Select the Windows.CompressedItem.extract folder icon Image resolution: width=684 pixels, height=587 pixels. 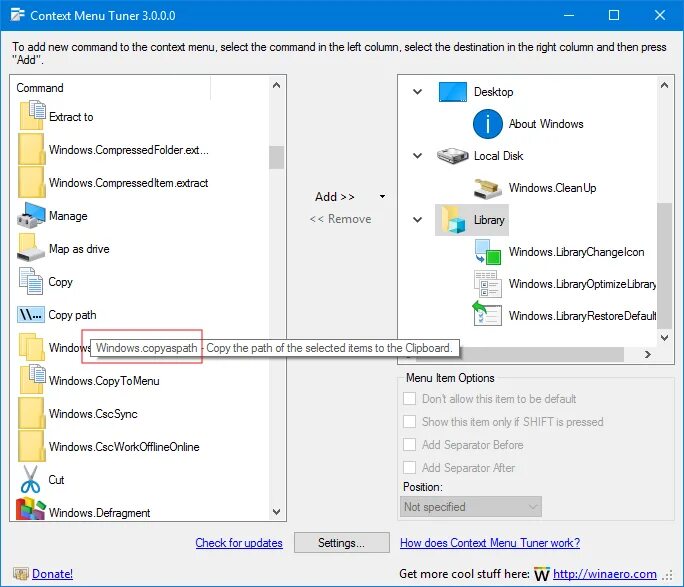[x=31, y=182]
